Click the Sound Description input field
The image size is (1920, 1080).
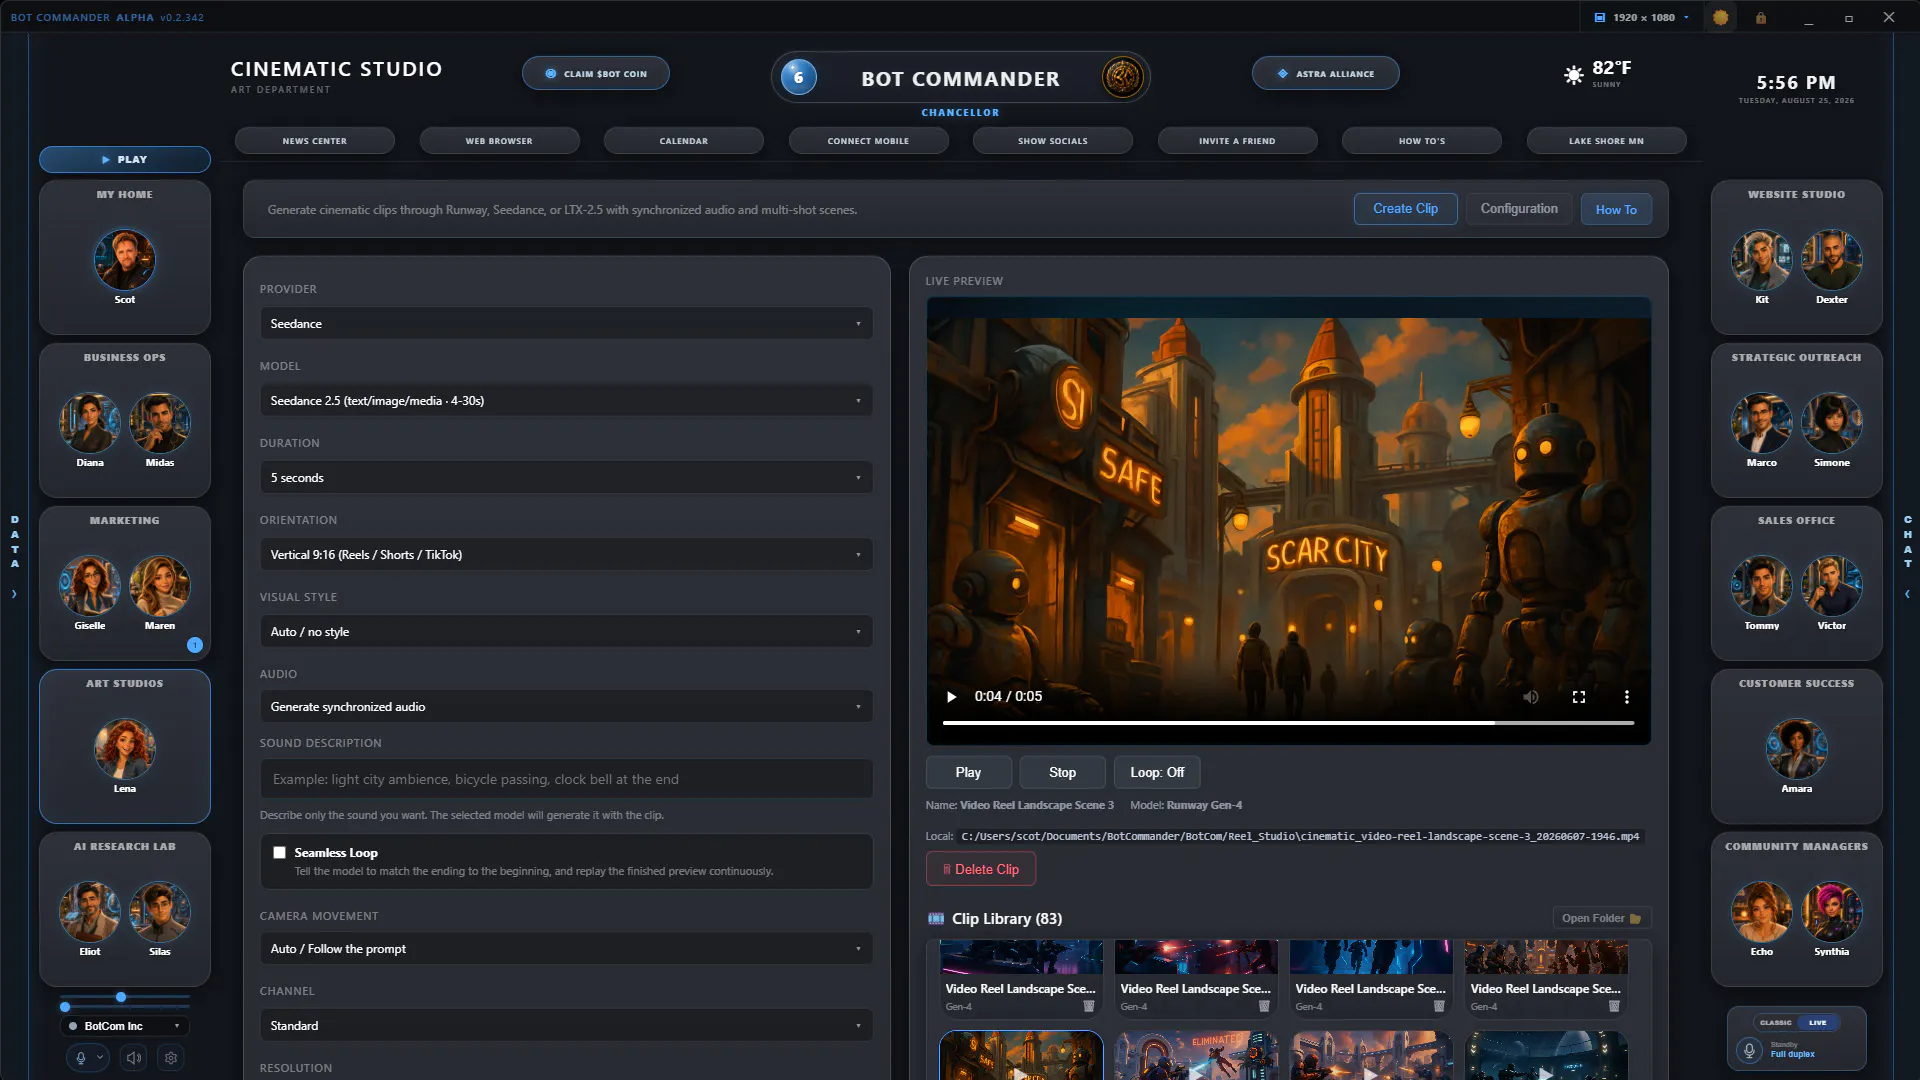[x=566, y=779]
